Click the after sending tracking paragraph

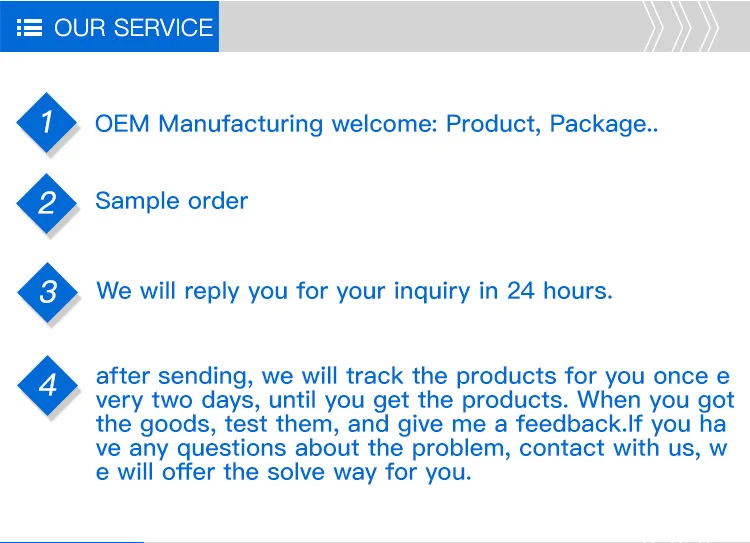click(x=414, y=424)
